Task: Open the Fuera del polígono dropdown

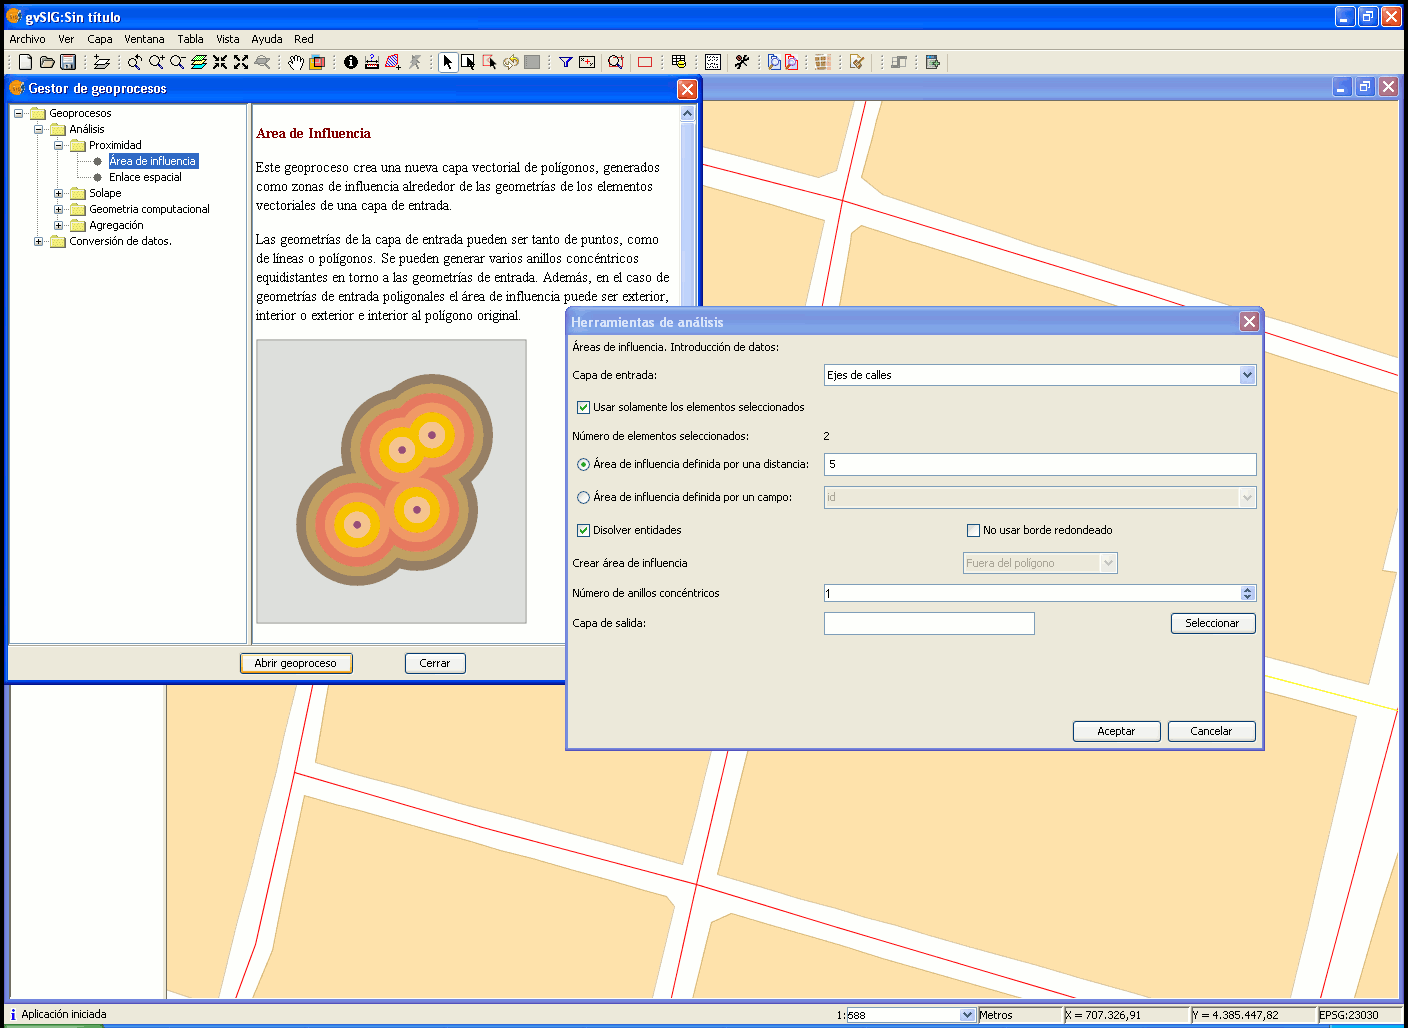Action: 1108,563
